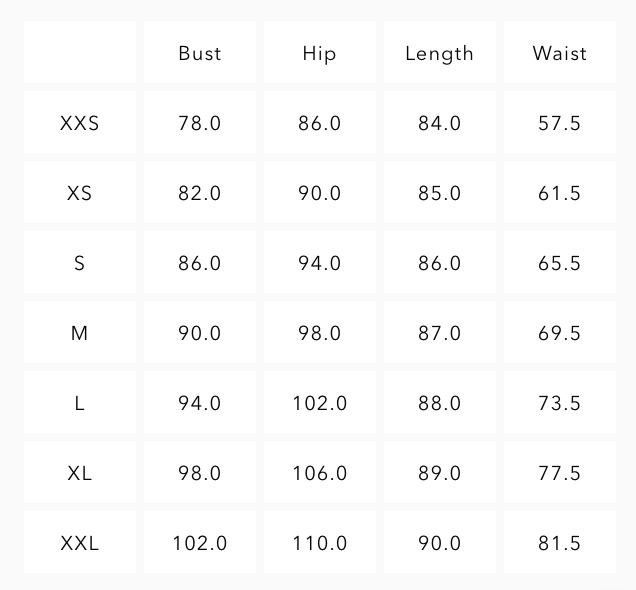
Task: Select the XL hip value 106.0
Action: click(x=320, y=473)
